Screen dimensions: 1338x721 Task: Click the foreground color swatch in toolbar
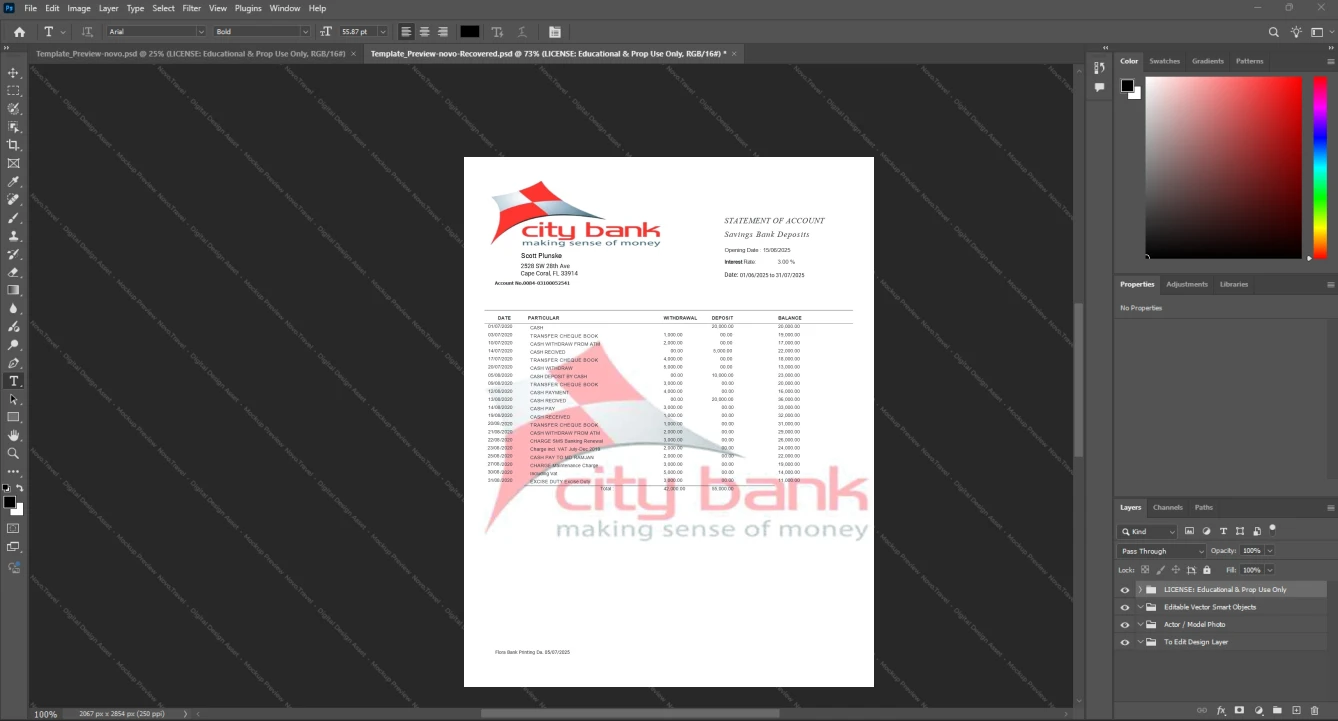pyautogui.click(x=9, y=501)
